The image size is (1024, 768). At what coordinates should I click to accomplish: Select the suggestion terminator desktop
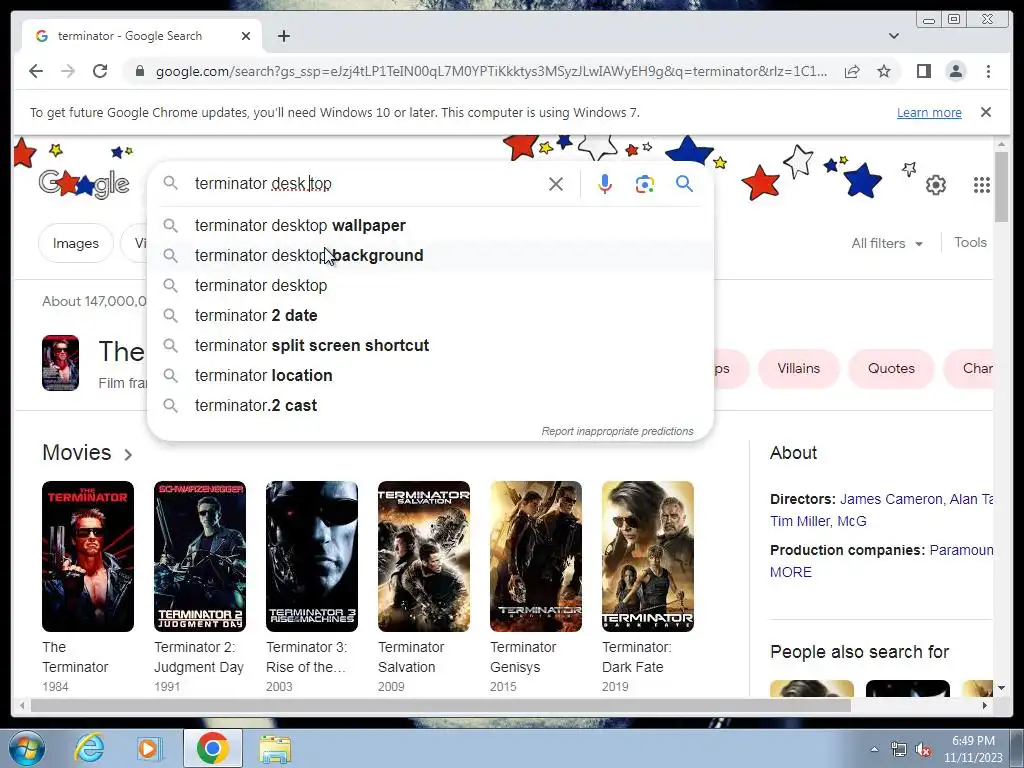(430, 285)
